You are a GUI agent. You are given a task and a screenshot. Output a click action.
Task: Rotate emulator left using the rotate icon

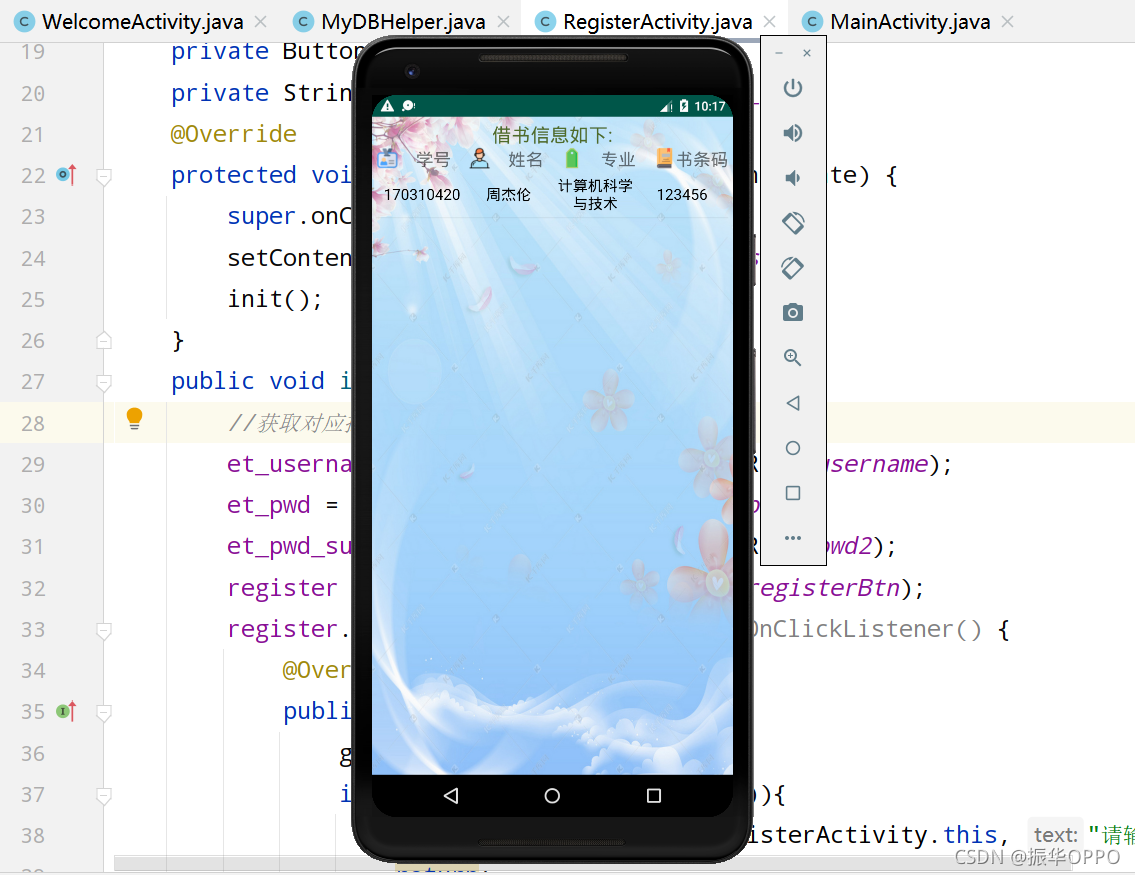click(x=793, y=223)
